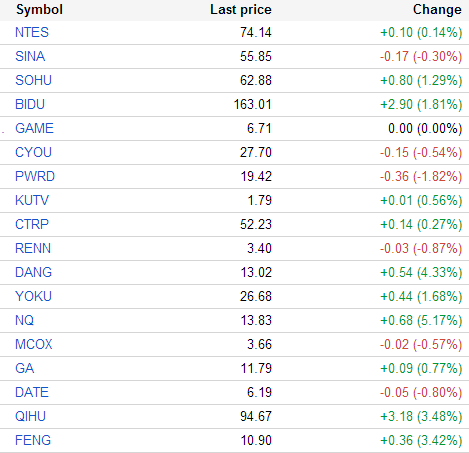This screenshot has width=469, height=453.
Task: Open the NTES stock symbol link
Action: 32,32
